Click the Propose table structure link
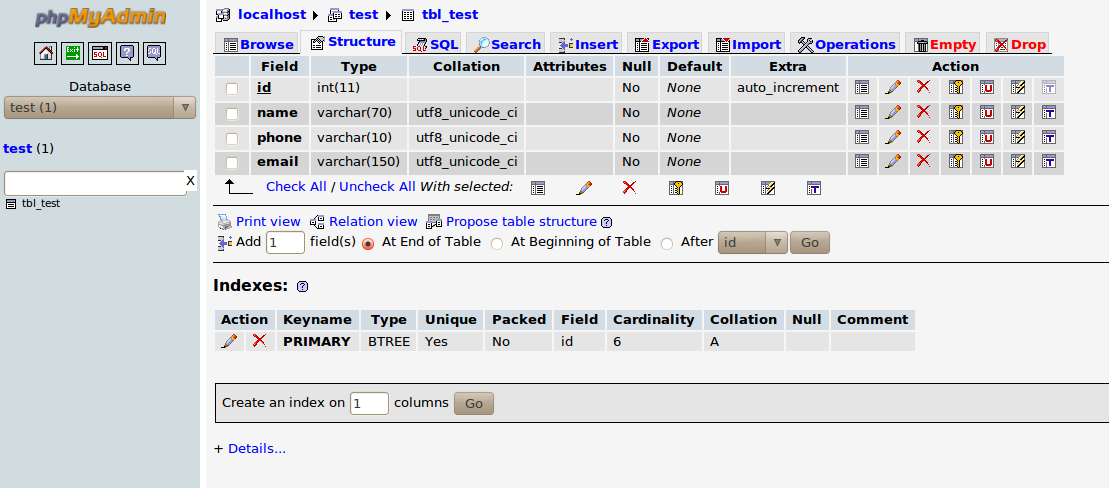The image size is (1109, 488). 520,222
